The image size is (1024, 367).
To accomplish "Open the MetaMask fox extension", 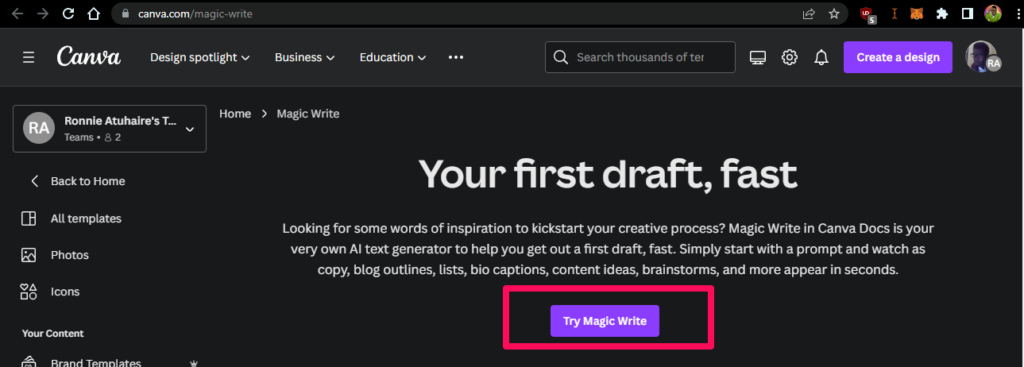I will pos(917,14).
